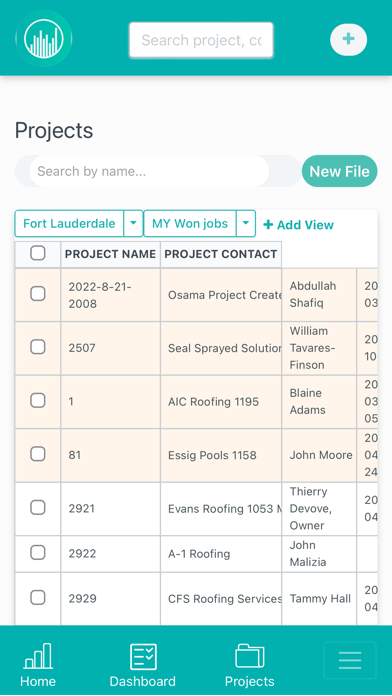
Task: Open AIC Roofing 1195 project
Action: 221,402
